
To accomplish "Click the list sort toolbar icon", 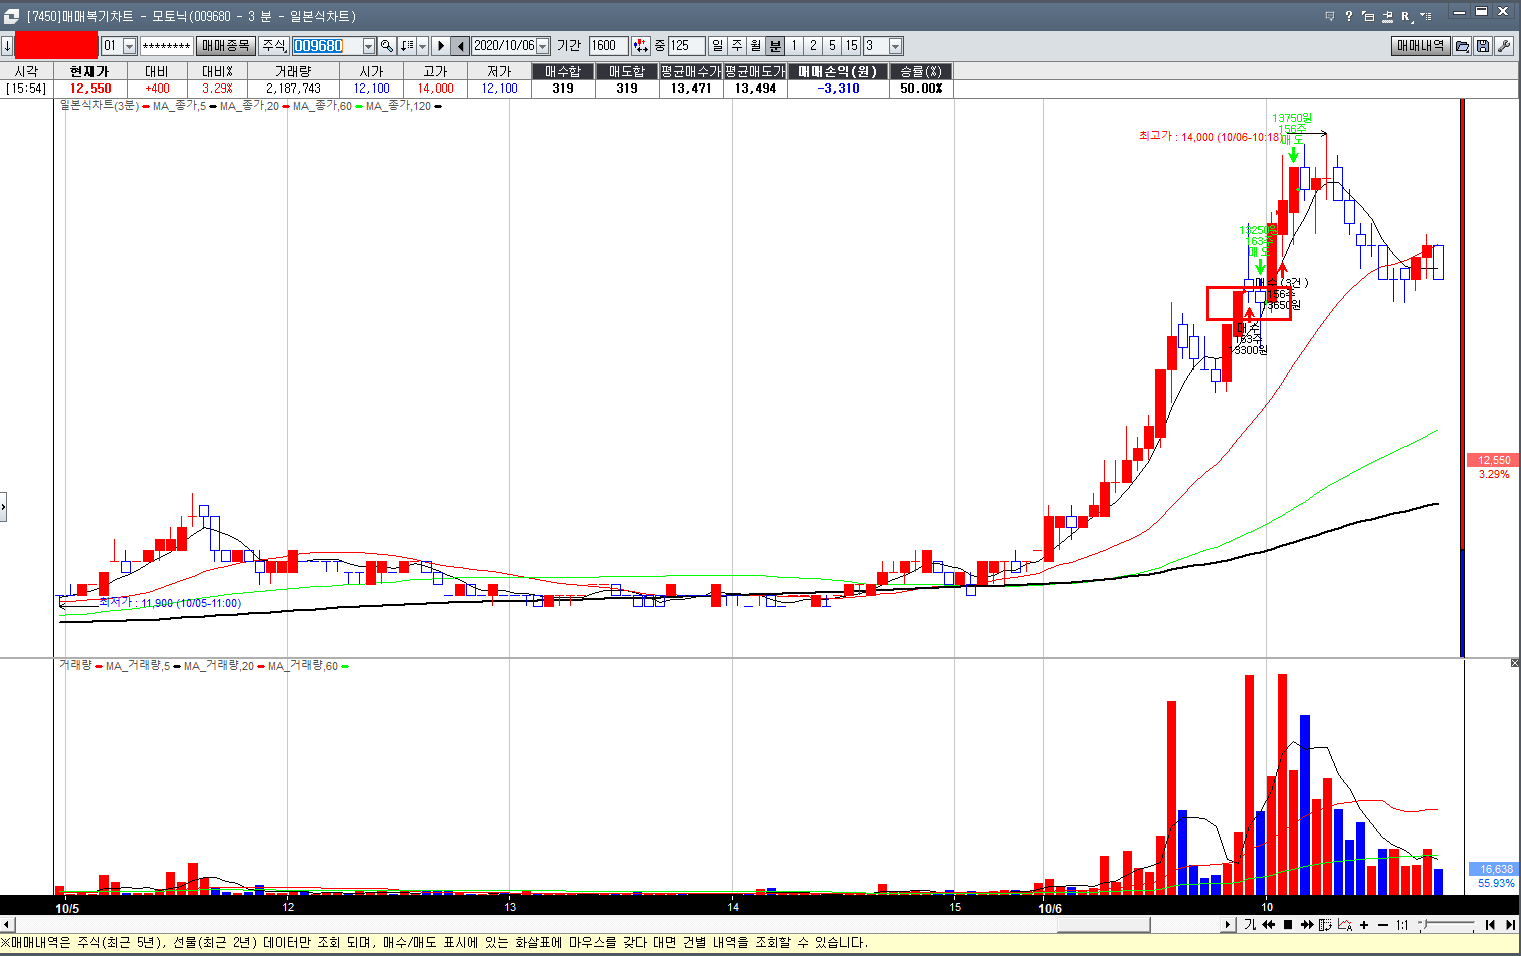I will coord(406,46).
